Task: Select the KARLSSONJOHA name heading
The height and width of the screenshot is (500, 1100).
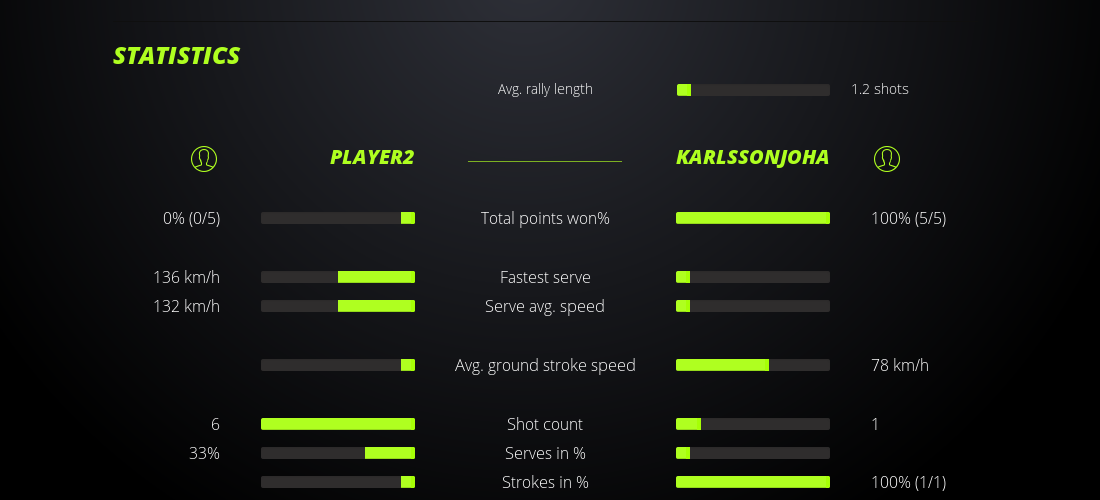Action: coord(752,157)
